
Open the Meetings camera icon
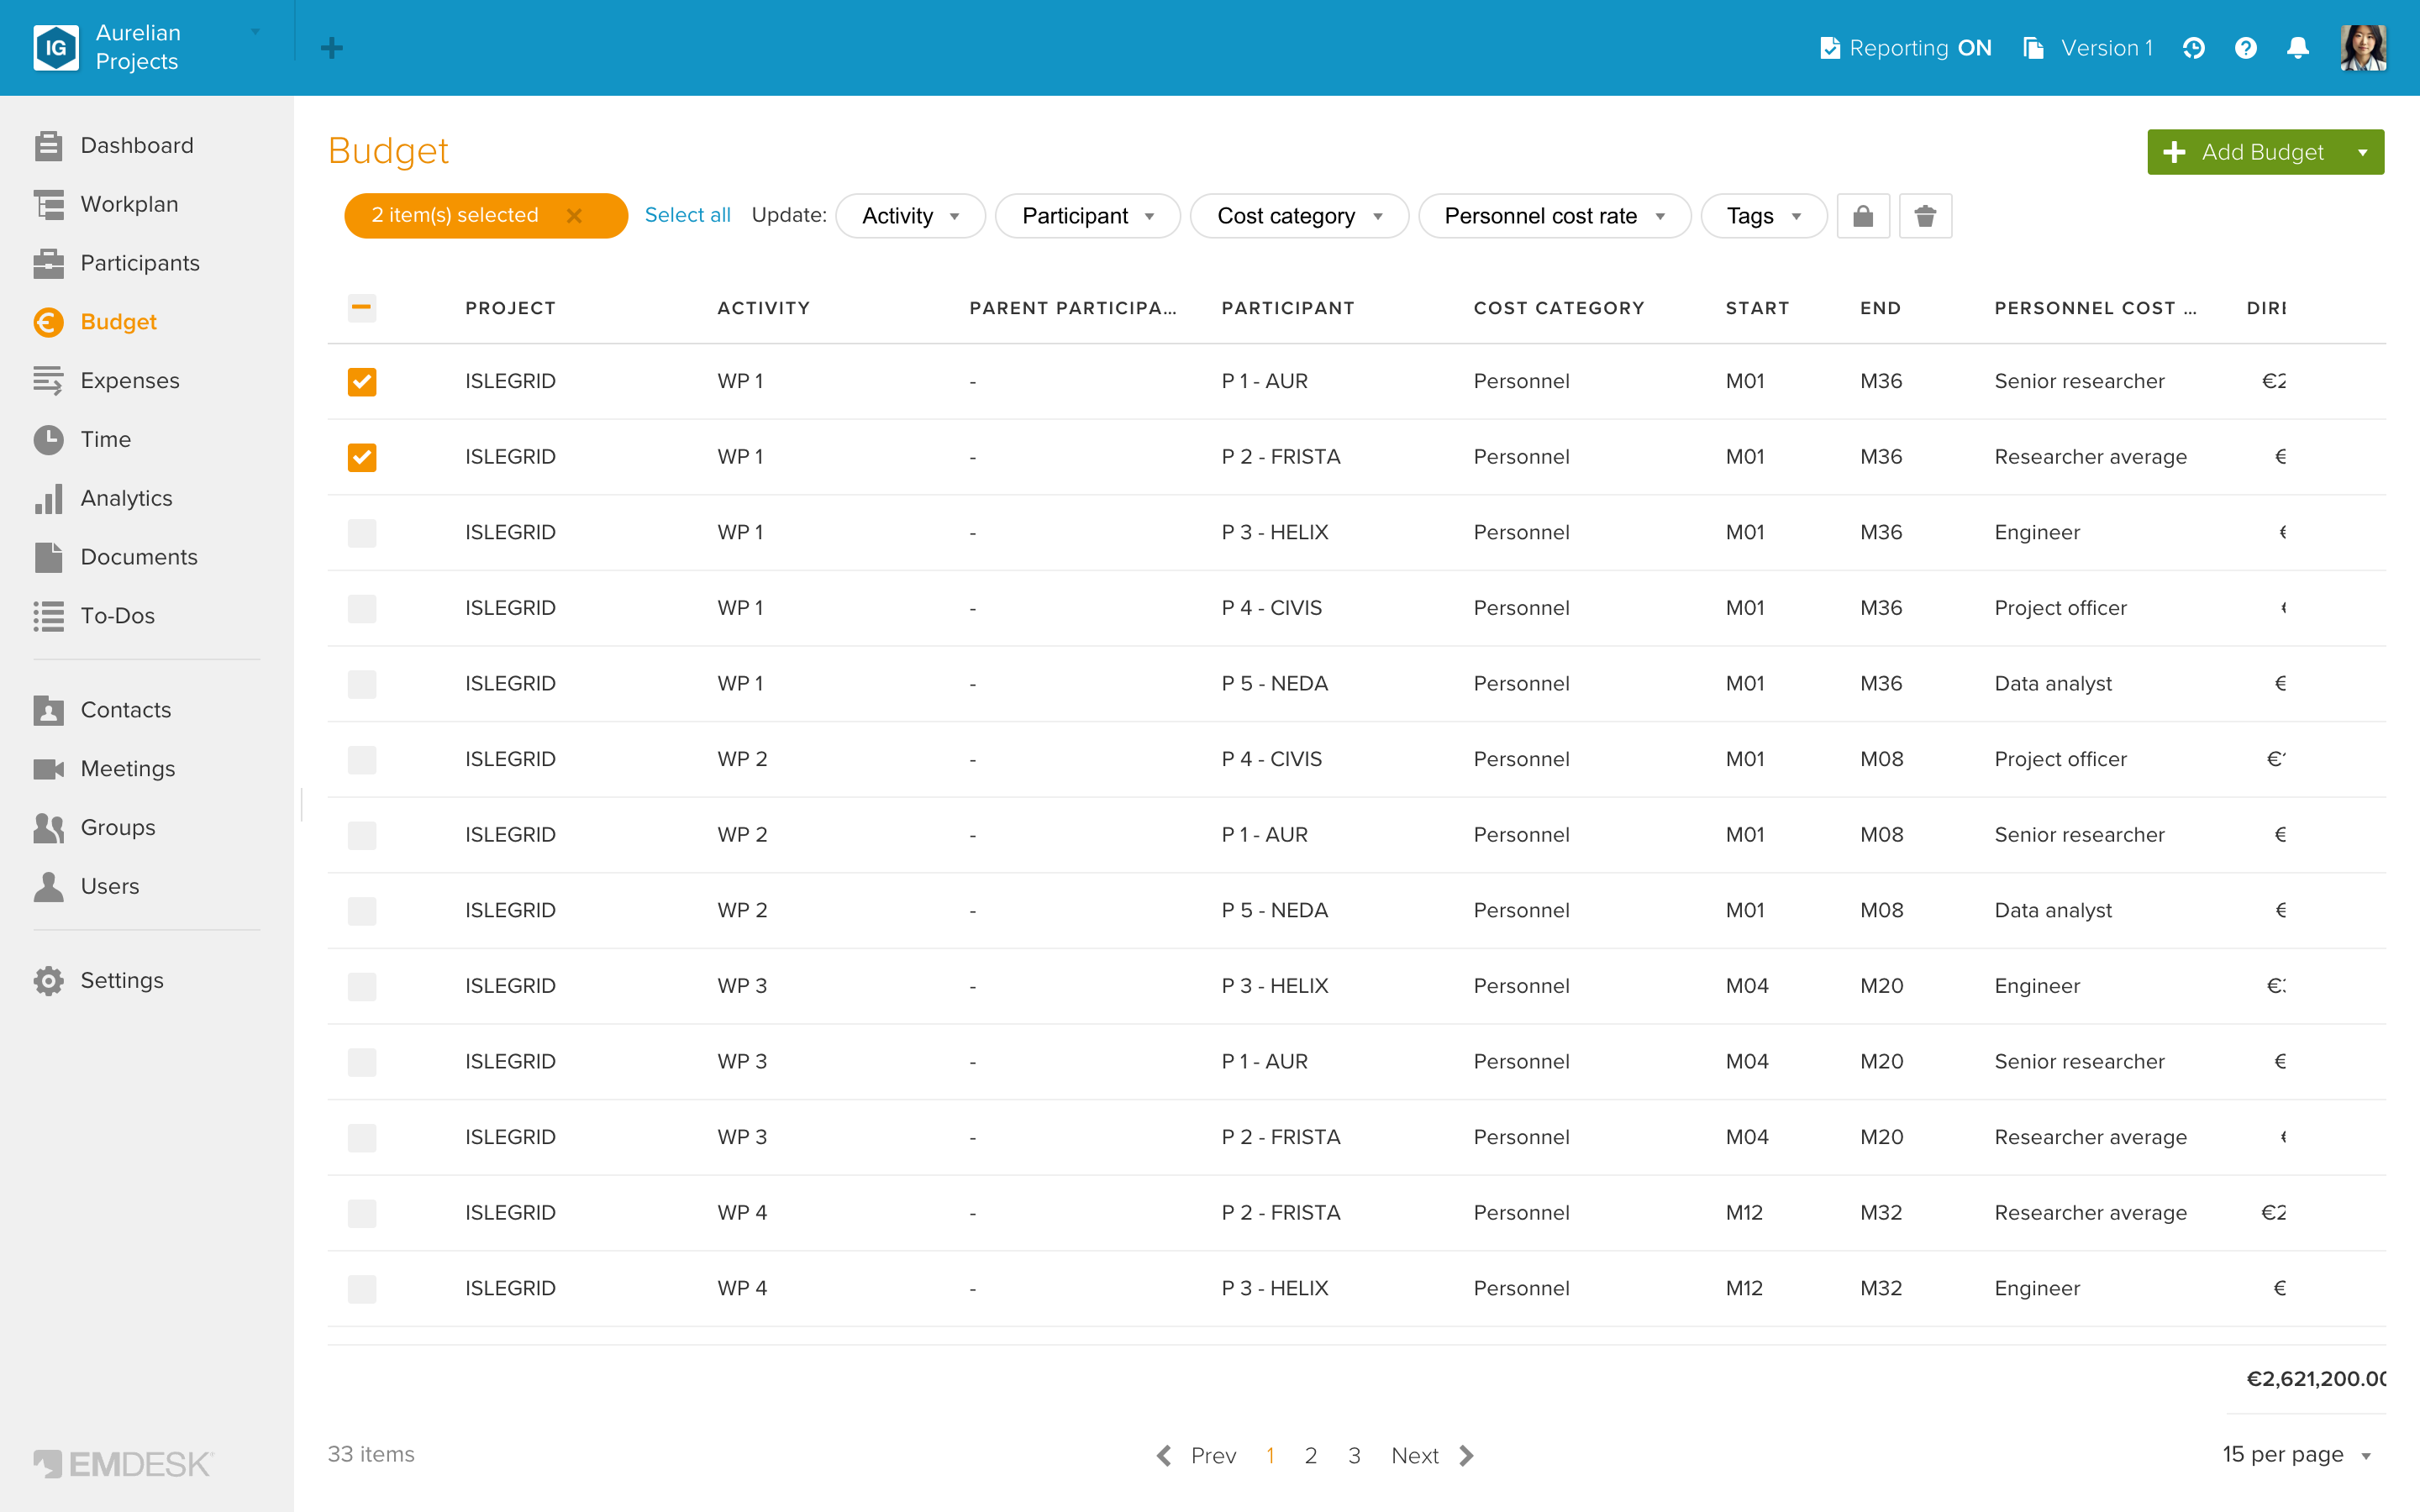48,769
